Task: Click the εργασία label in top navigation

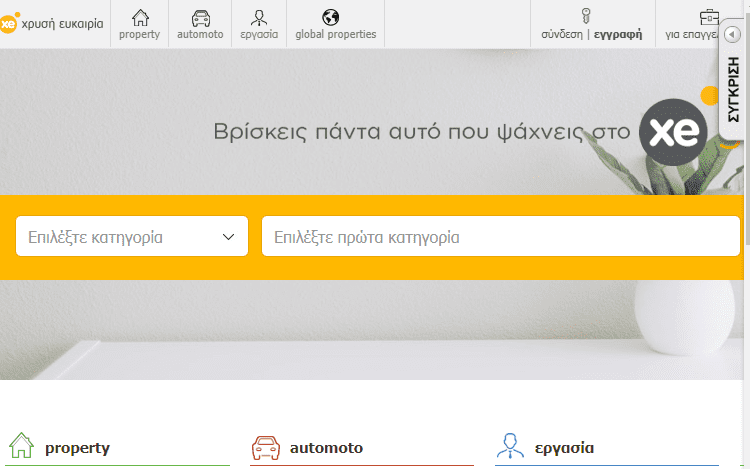Action: 259,34
